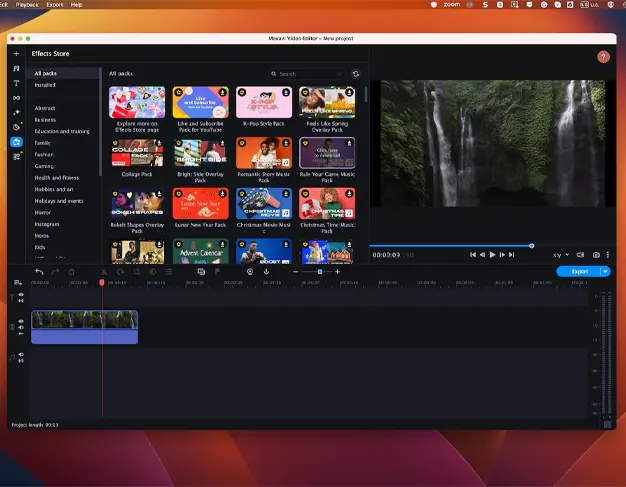Click the preview progress slider handle

click(x=531, y=246)
